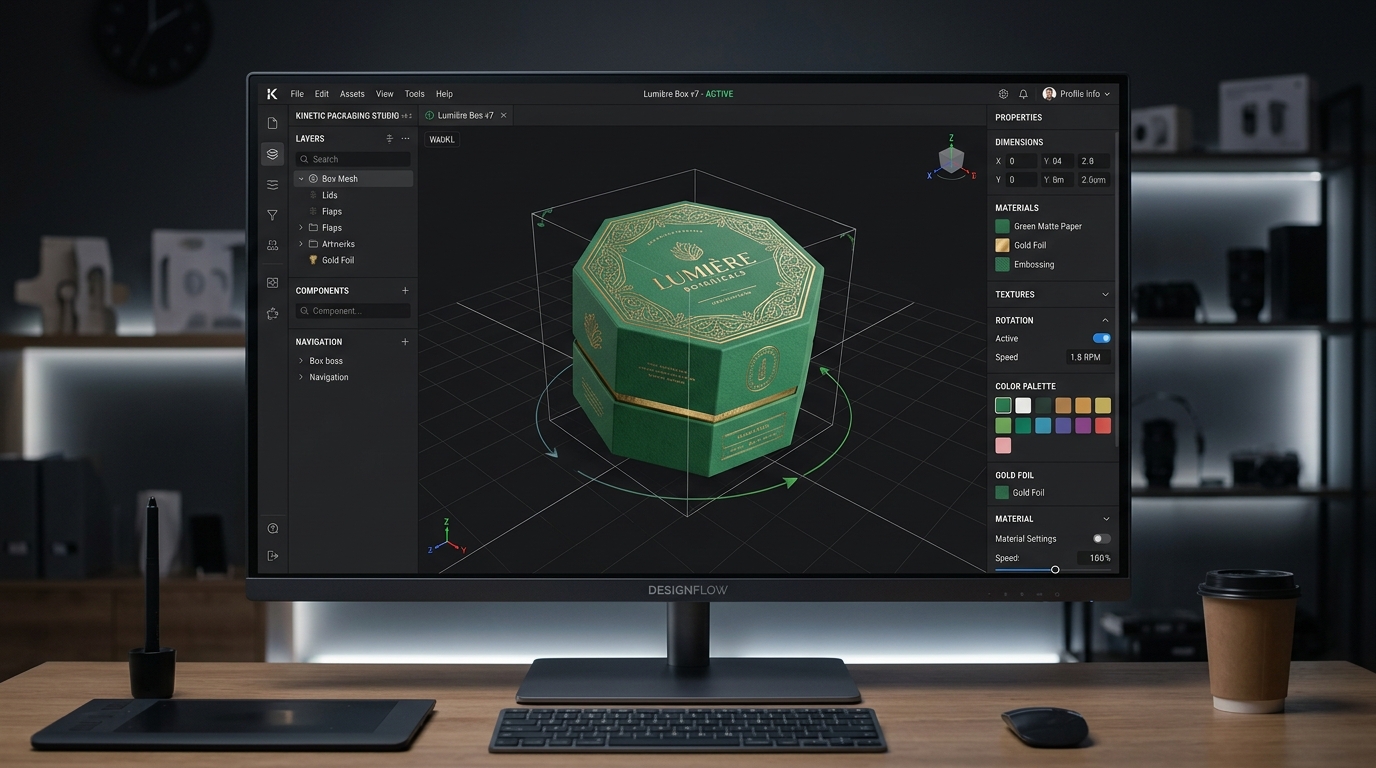This screenshot has width=1376, height=768.
Task: Add a new component with plus icon
Action: coord(405,291)
